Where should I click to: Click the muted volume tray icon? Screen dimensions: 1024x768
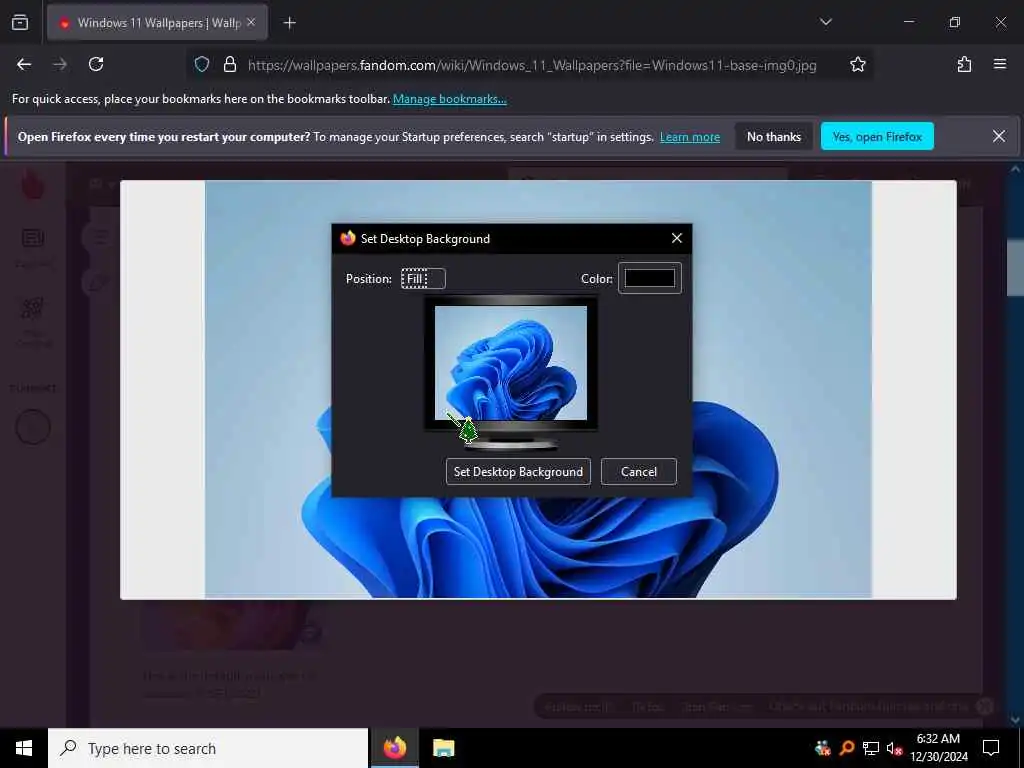click(x=894, y=748)
